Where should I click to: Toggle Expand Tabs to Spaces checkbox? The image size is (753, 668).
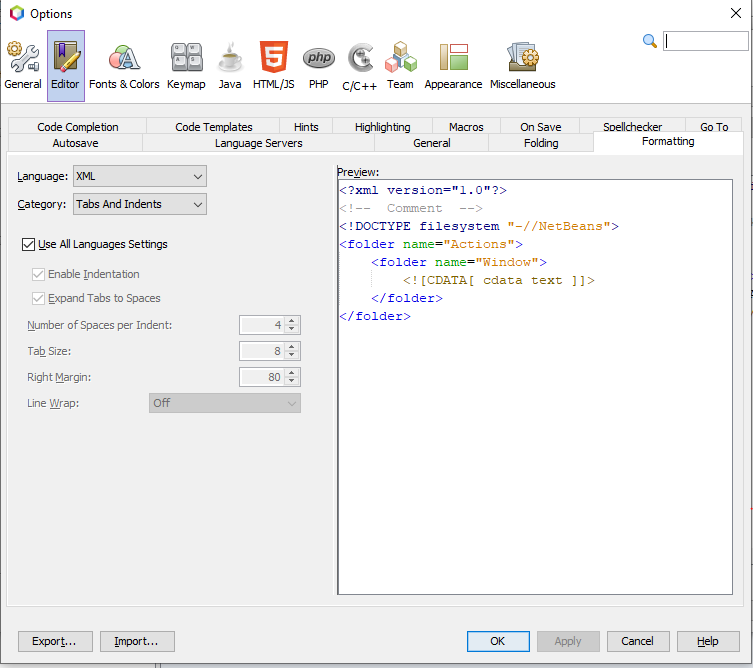click(39, 298)
